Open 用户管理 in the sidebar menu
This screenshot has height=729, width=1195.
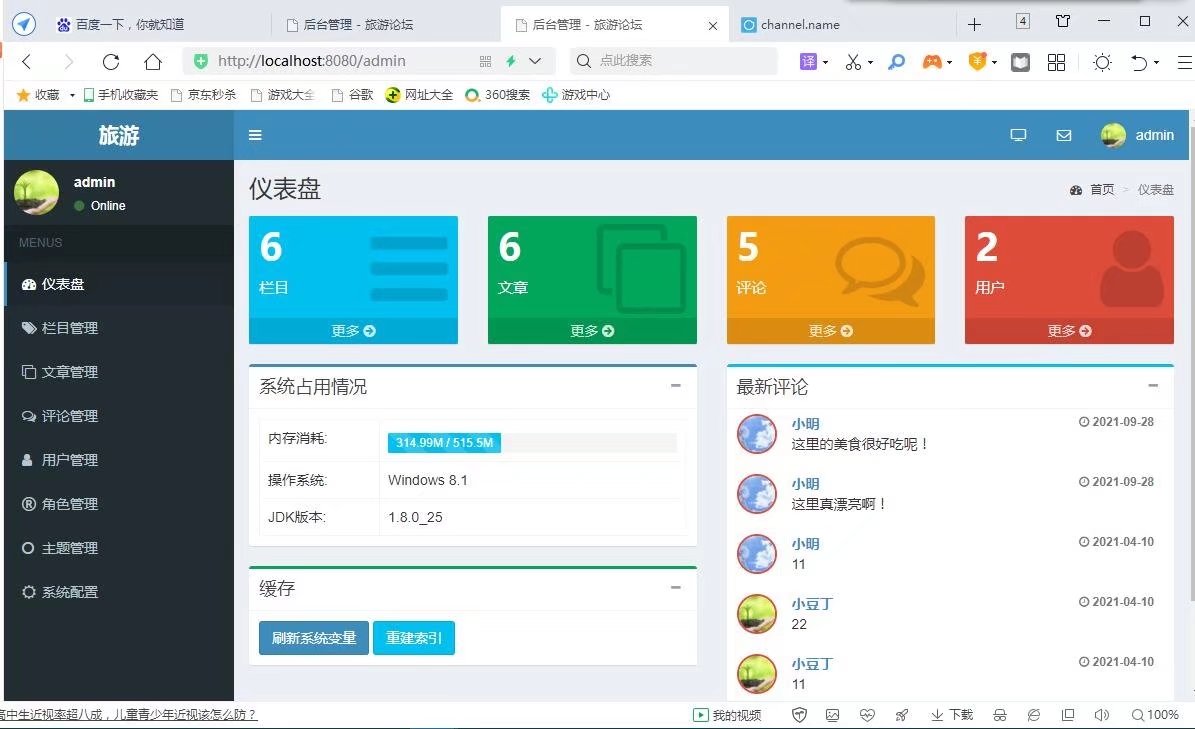(119, 460)
